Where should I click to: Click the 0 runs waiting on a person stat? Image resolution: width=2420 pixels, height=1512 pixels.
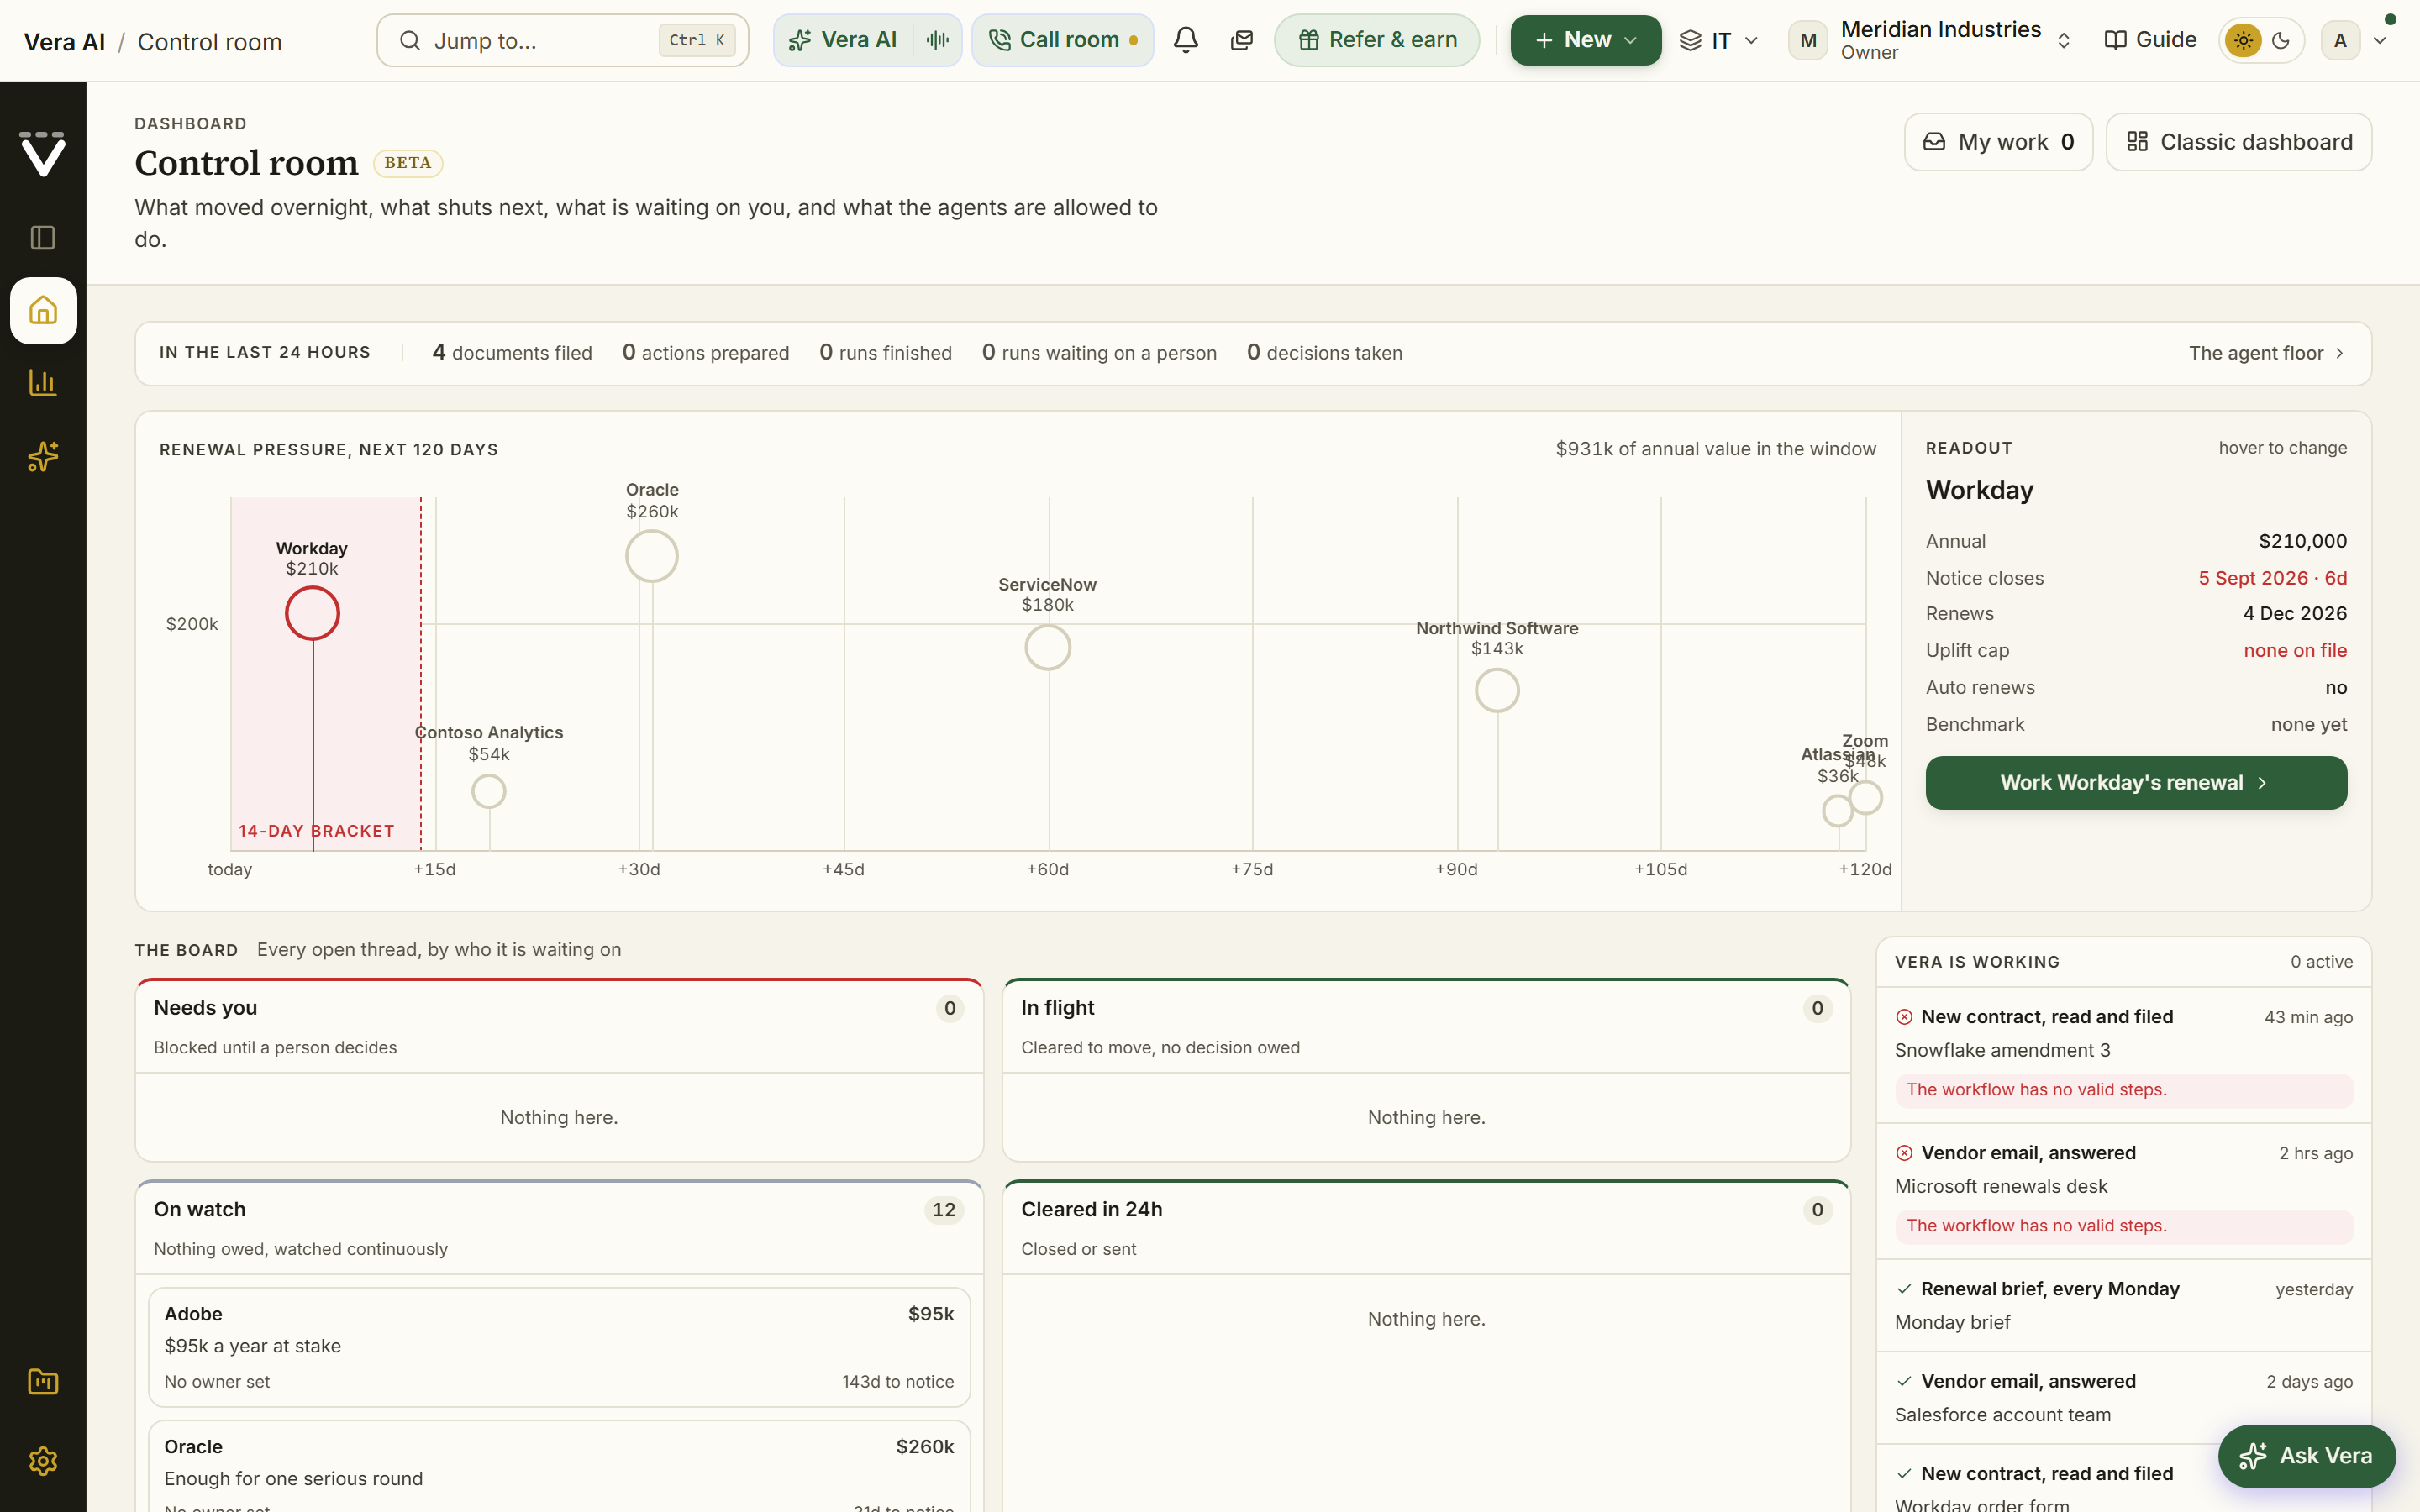(1099, 353)
